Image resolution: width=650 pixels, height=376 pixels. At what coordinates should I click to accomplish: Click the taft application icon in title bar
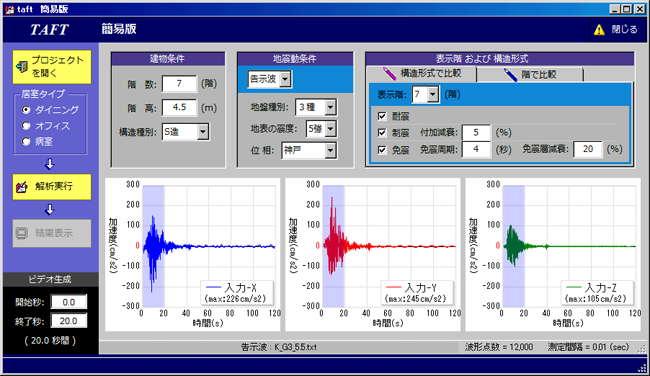pyautogui.click(x=9, y=9)
